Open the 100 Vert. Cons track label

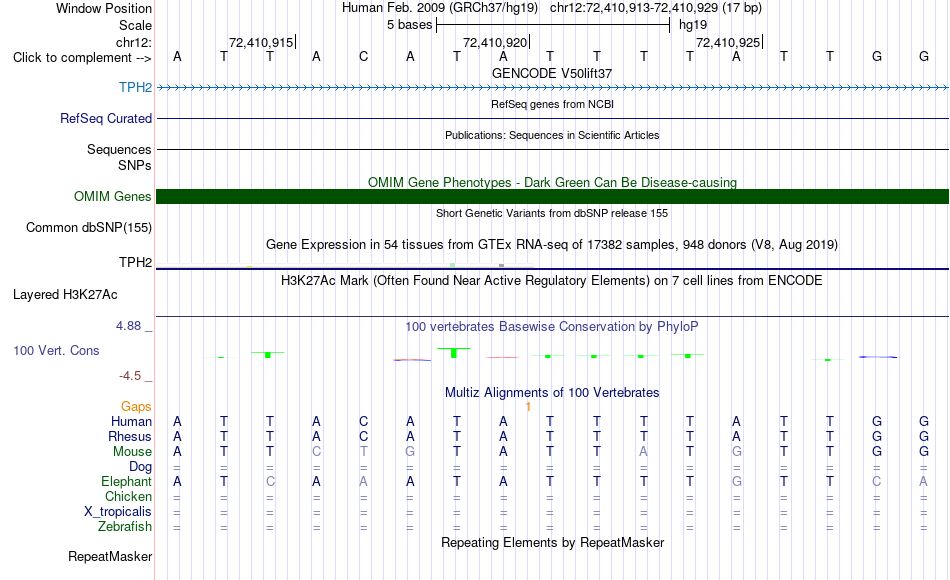coord(56,350)
